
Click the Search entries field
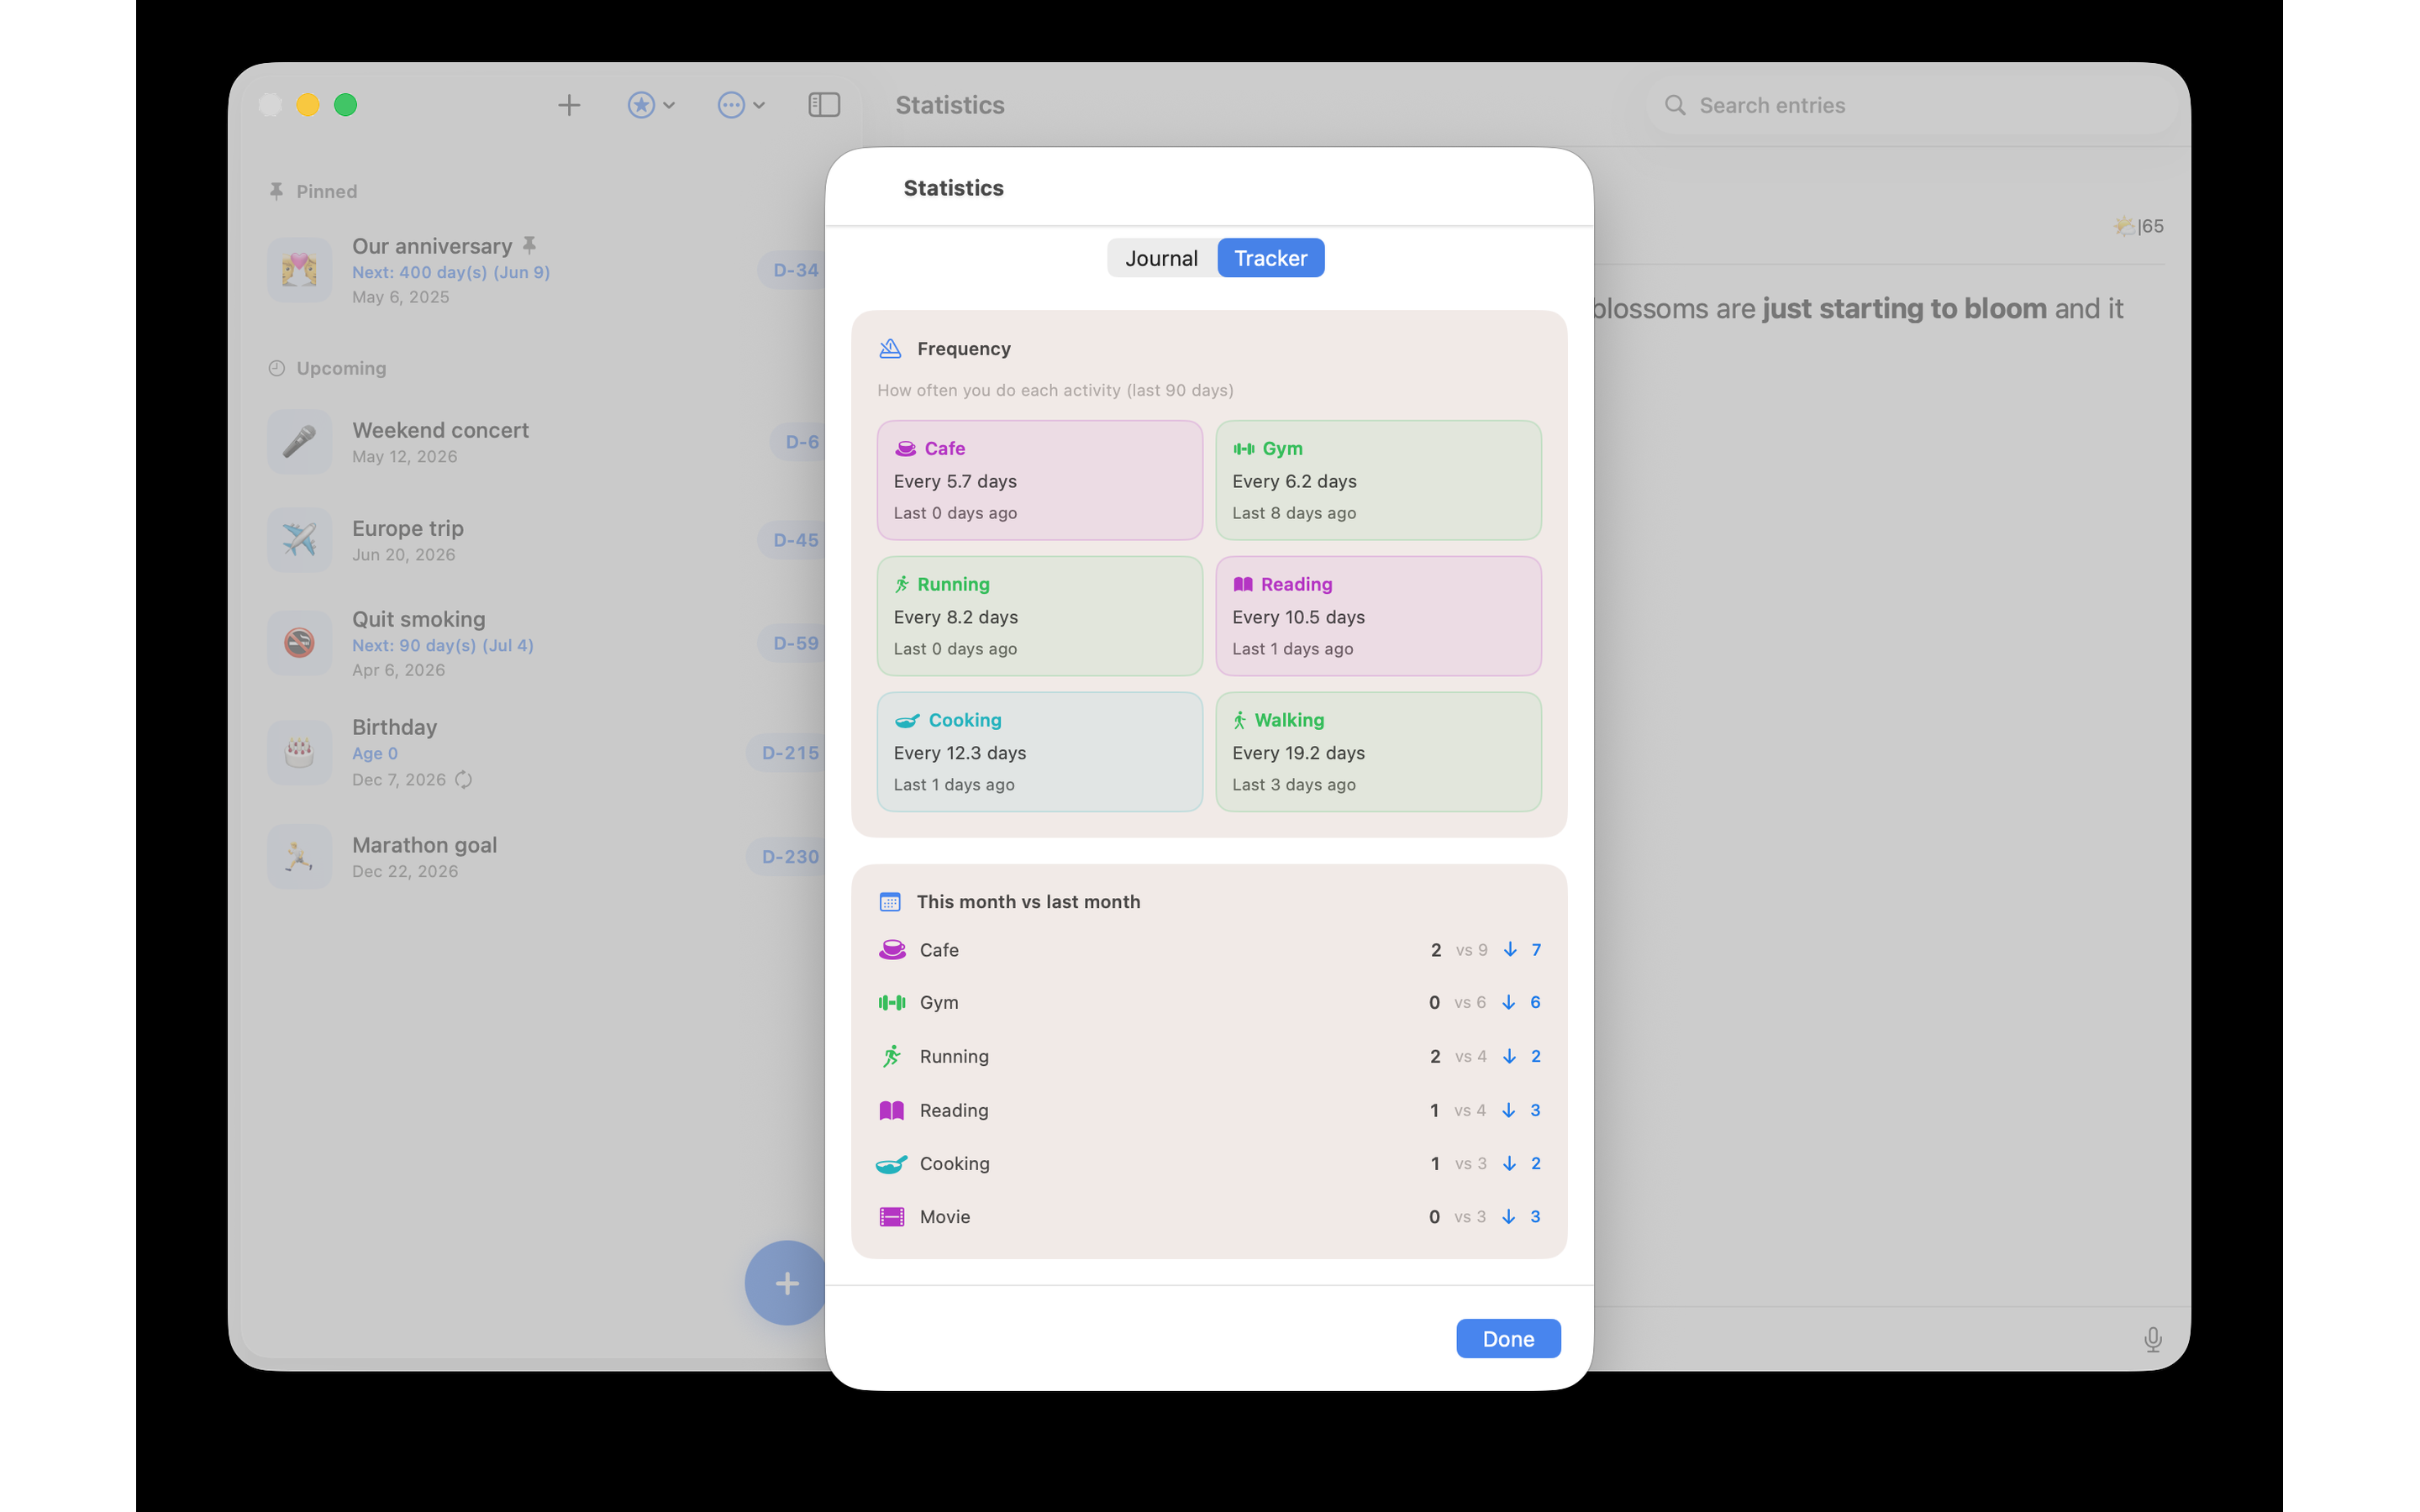[1910, 105]
